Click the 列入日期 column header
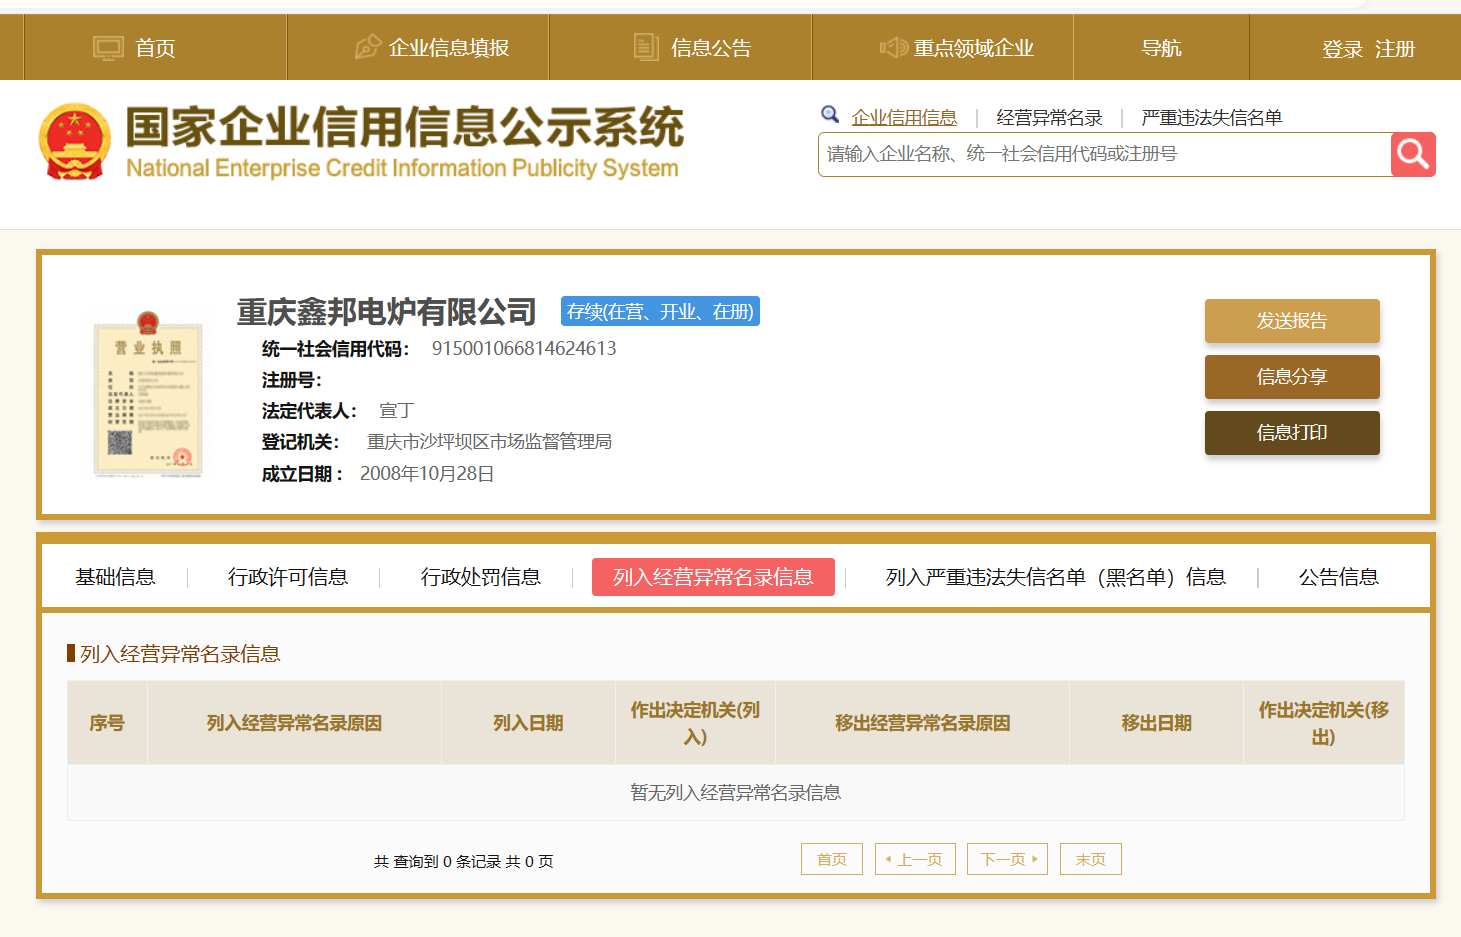The image size is (1461, 937). [x=528, y=723]
